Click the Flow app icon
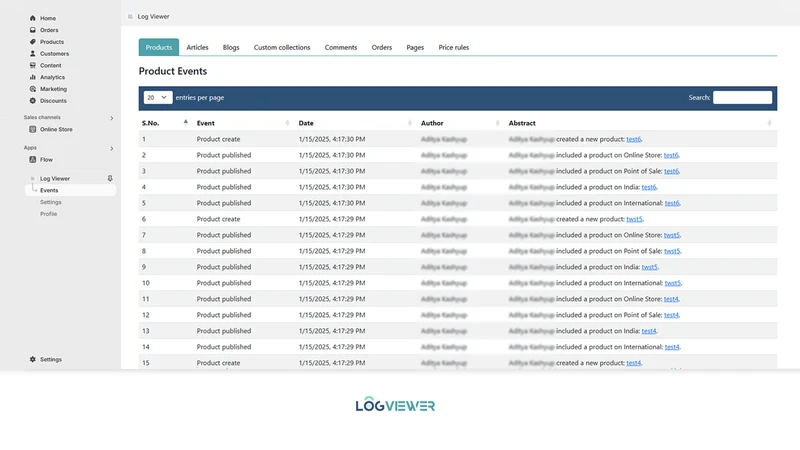This screenshot has height=450, width=800. click(33, 159)
